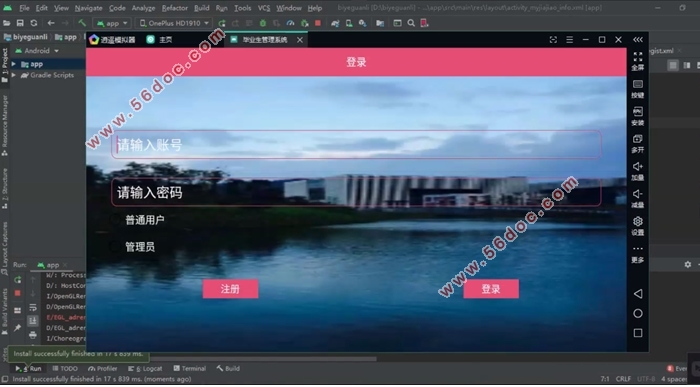Open the Resource Manager side tab

click(4, 125)
